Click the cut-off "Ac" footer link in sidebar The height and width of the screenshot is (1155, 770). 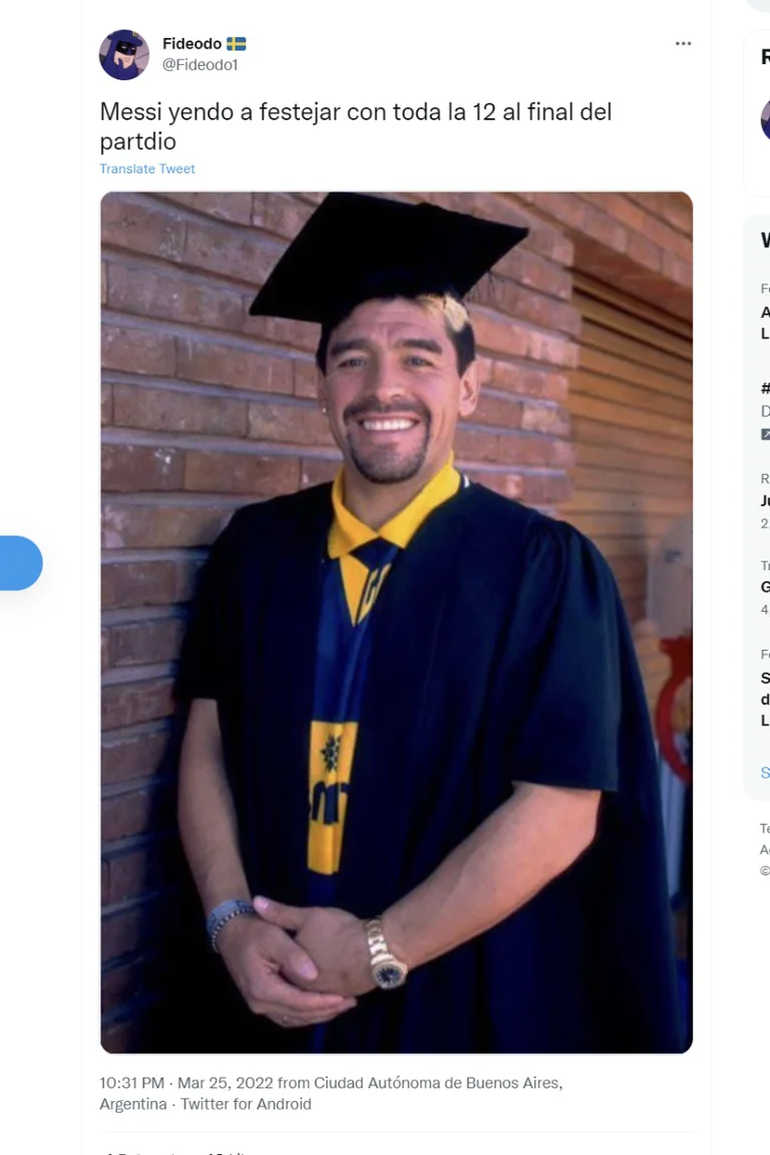(765, 849)
